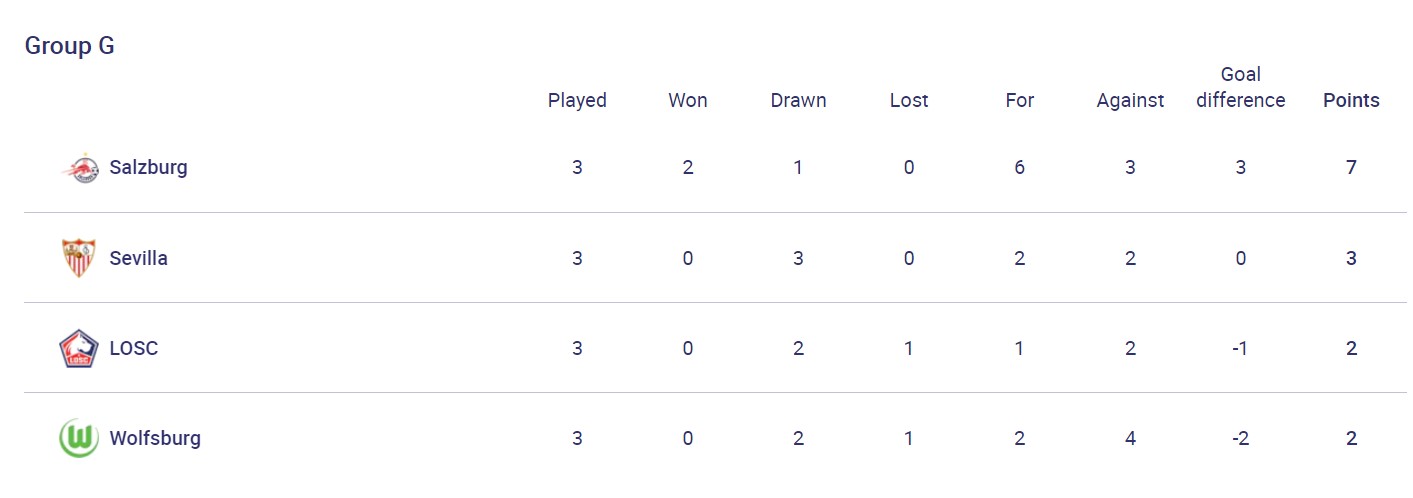The width and height of the screenshot is (1413, 498).
Task: Click the Against column header
Action: pos(1130,100)
